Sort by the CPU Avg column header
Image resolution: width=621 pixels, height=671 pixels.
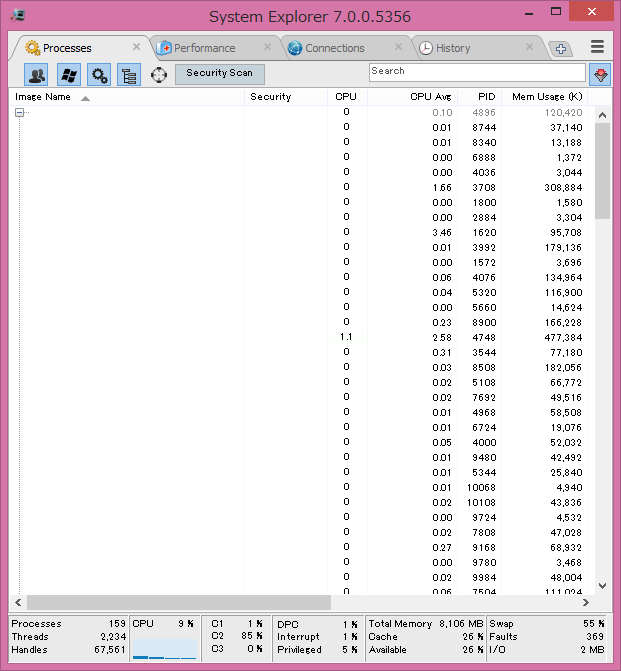click(x=413, y=97)
